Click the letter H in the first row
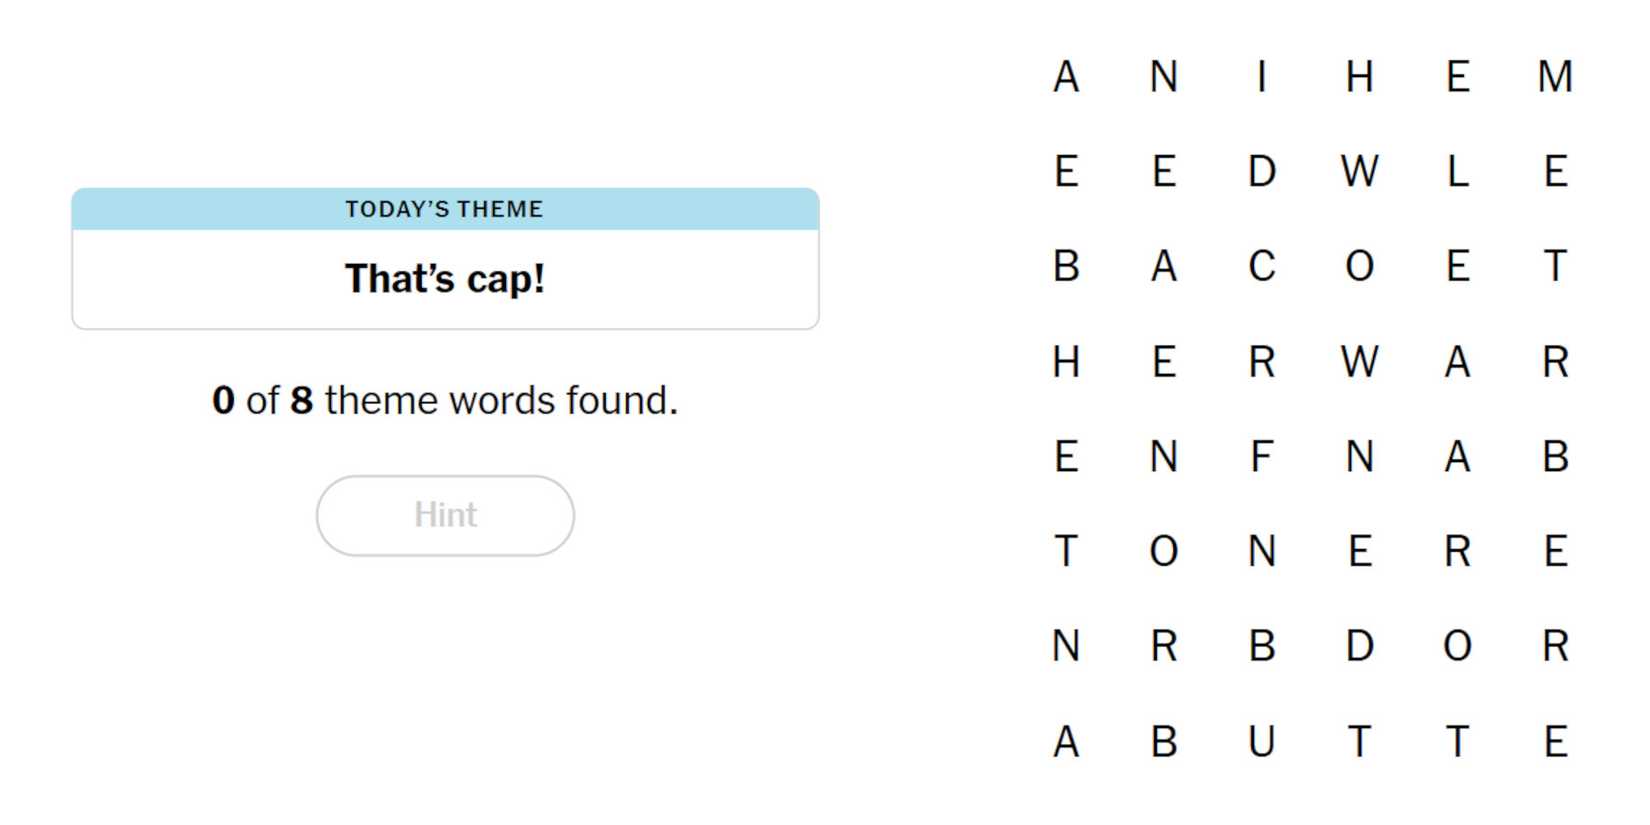1650x825 pixels. [1358, 76]
